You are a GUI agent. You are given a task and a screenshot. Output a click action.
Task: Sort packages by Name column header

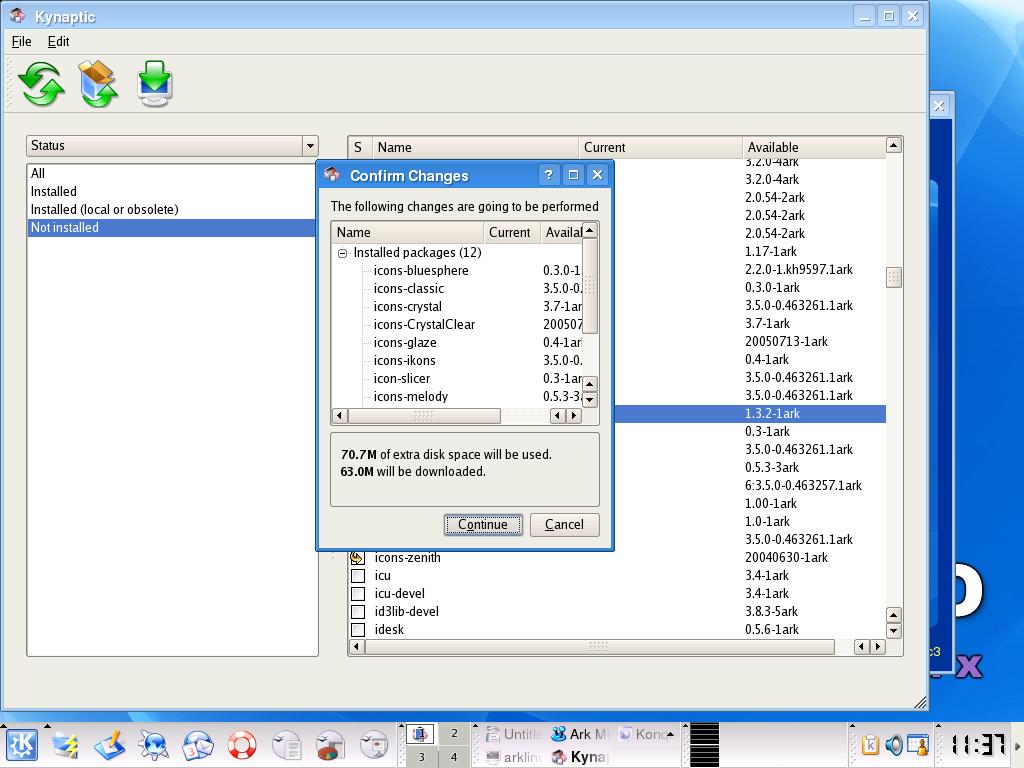click(x=475, y=147)
